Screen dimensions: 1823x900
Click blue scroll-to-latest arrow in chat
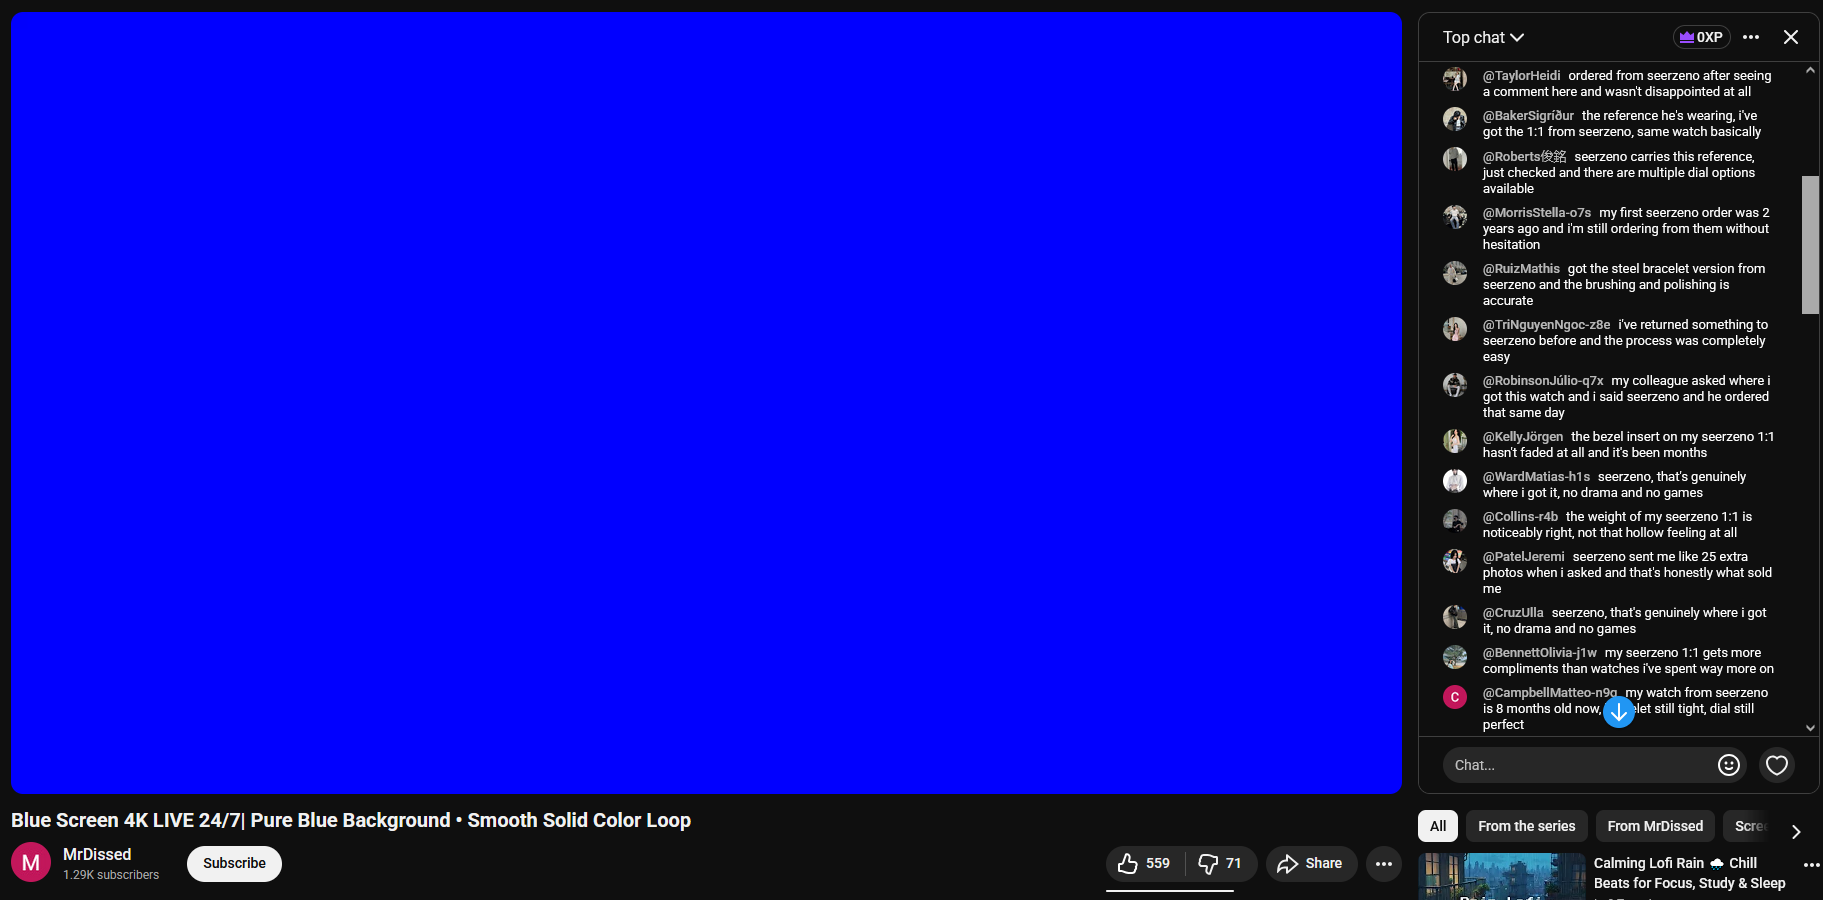[1618, 712]
